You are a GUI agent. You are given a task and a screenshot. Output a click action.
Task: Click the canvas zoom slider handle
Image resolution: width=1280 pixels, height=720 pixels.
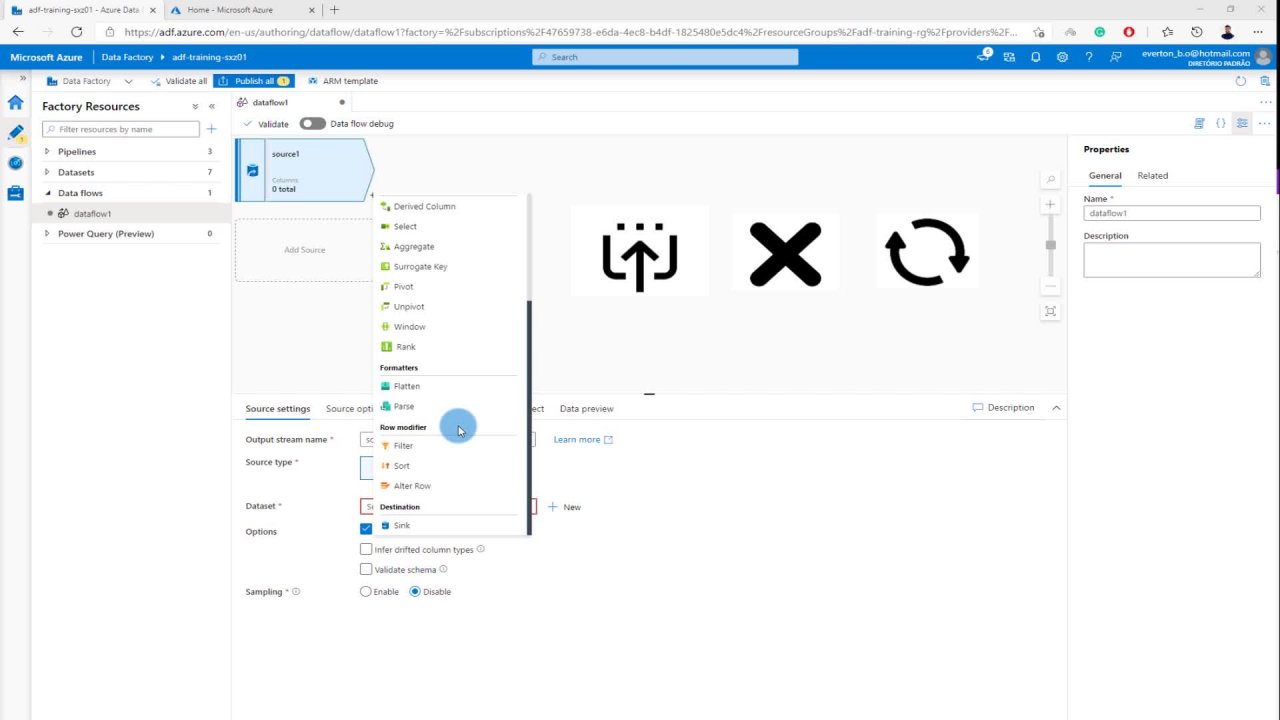pyautogui.click(x=1050, y=245)
